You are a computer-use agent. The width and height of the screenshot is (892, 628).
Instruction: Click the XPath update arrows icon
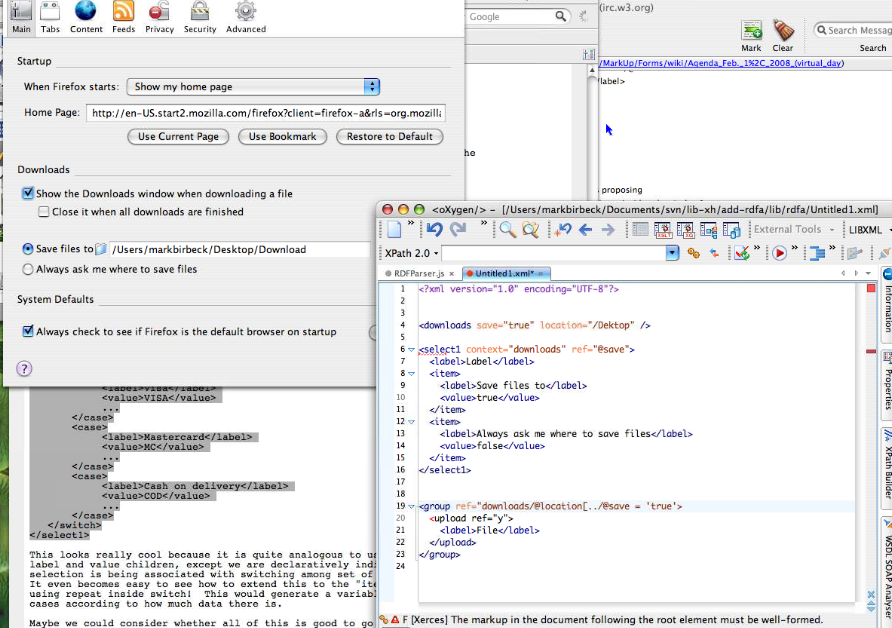[x=714, y=253]
